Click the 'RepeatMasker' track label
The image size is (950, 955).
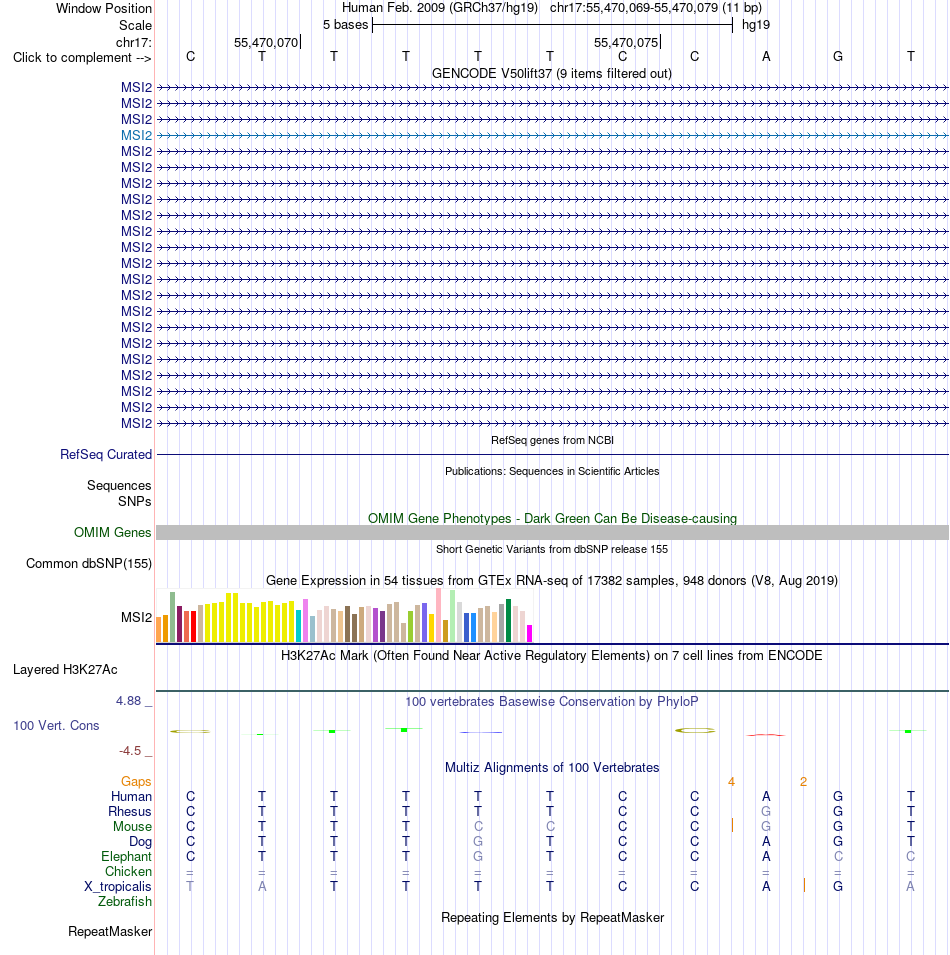coord(110,932)
